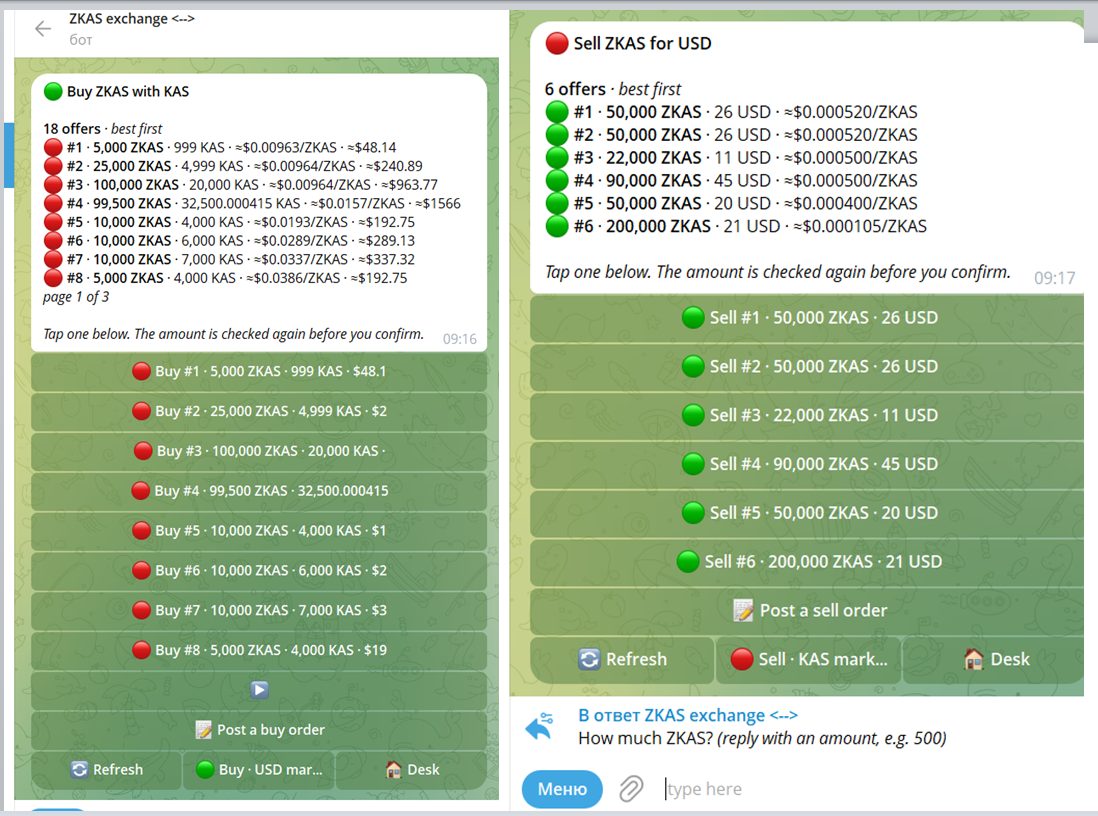This screenshot has height=816, width=1098.
Task: Click the reply arrow icon above the message box
Action: point(539,727)
